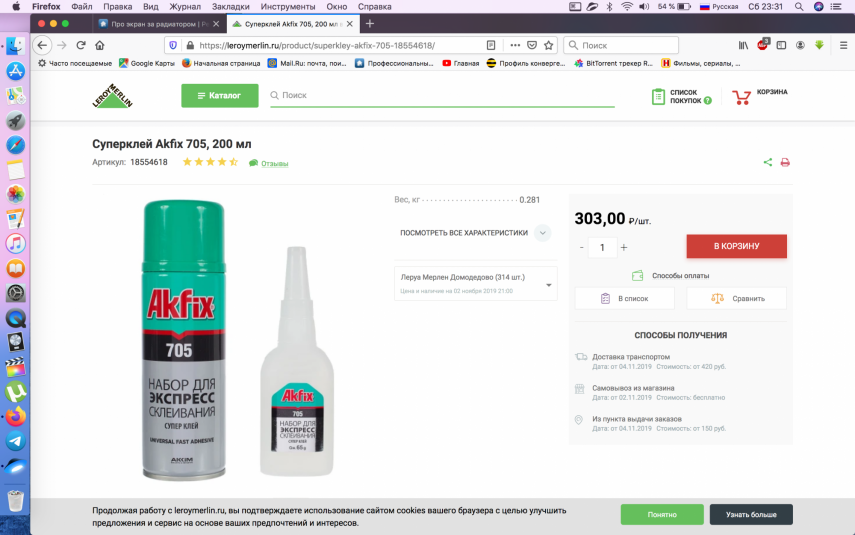Click the В корзину button

click(736, 246)
